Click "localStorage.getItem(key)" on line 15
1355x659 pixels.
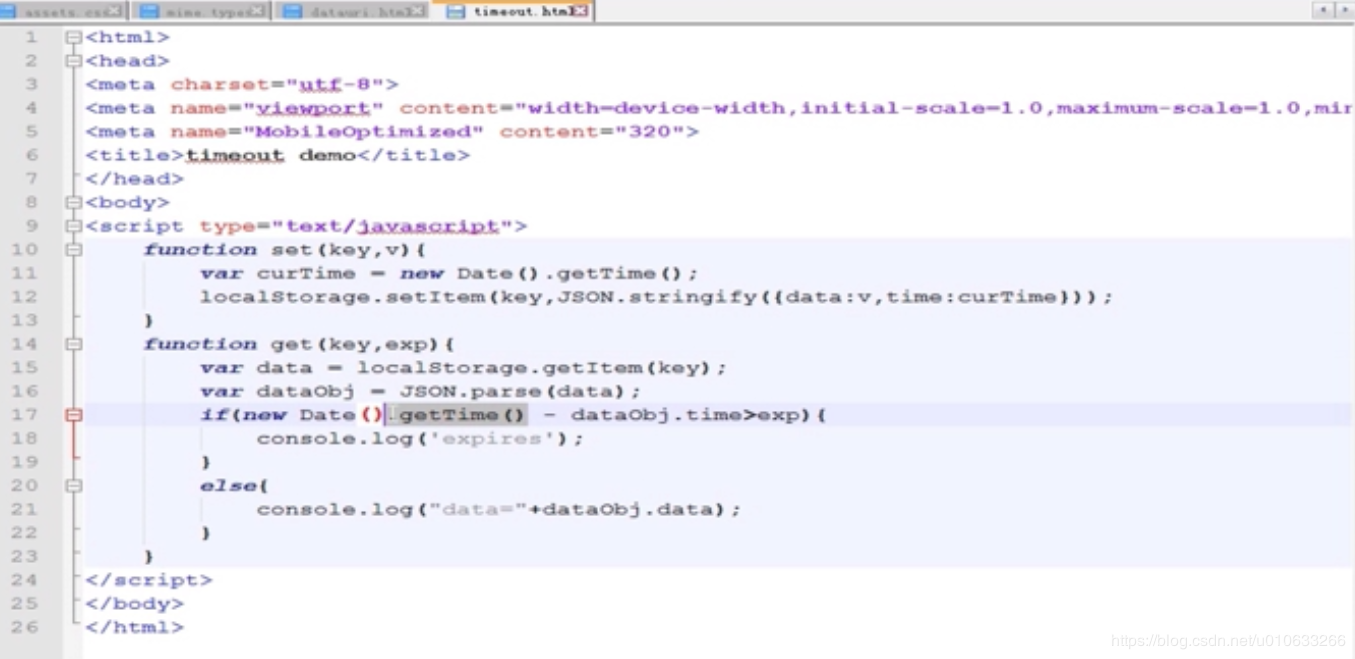[x=534, y=368]
